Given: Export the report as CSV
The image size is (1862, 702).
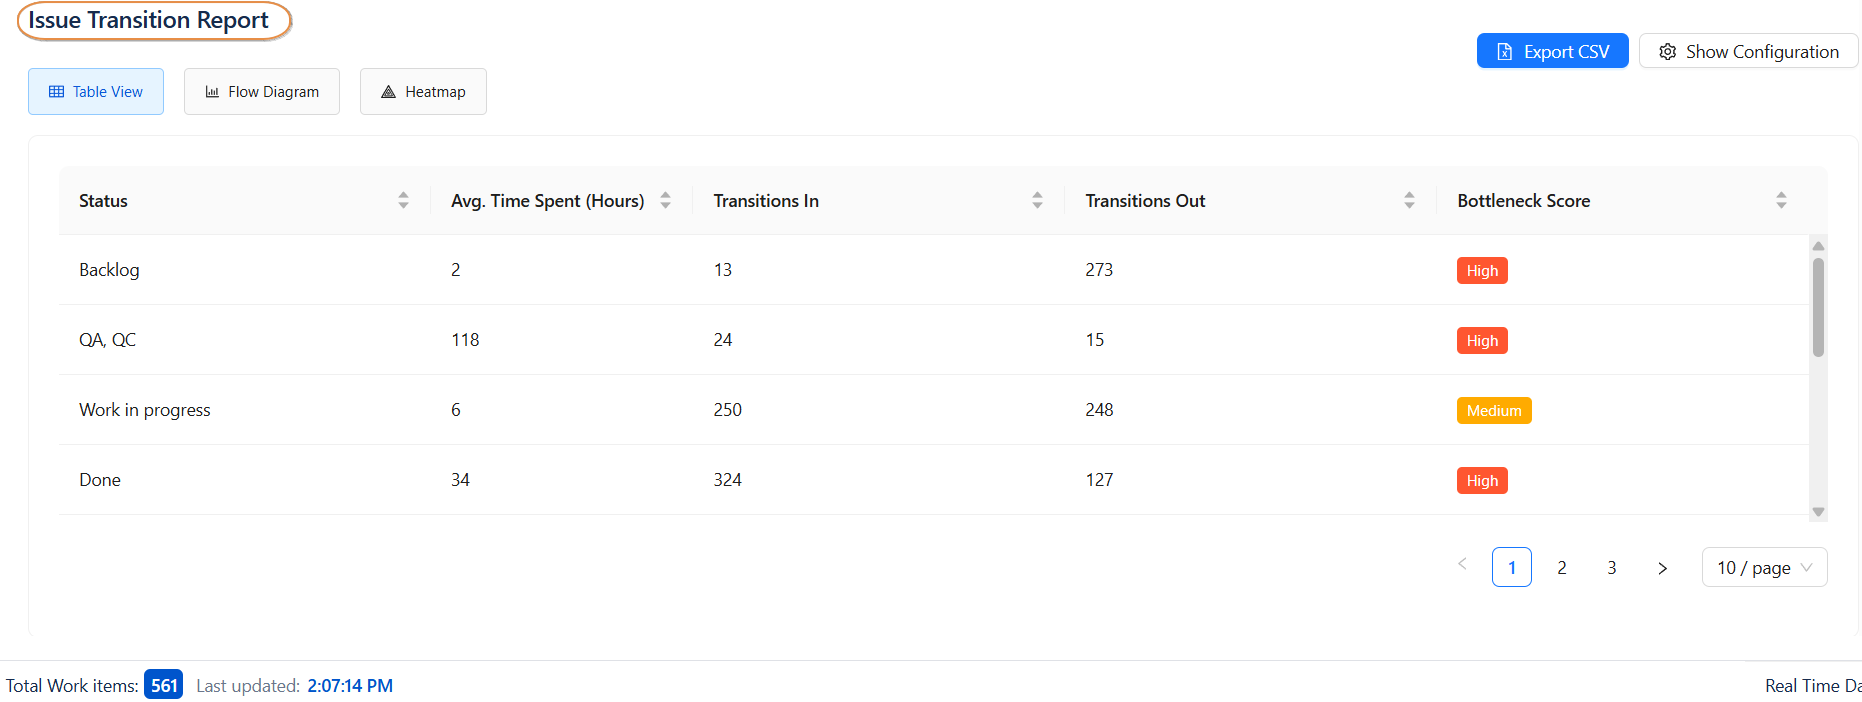Looking at the screenshot, I should tap(1552, 52).
